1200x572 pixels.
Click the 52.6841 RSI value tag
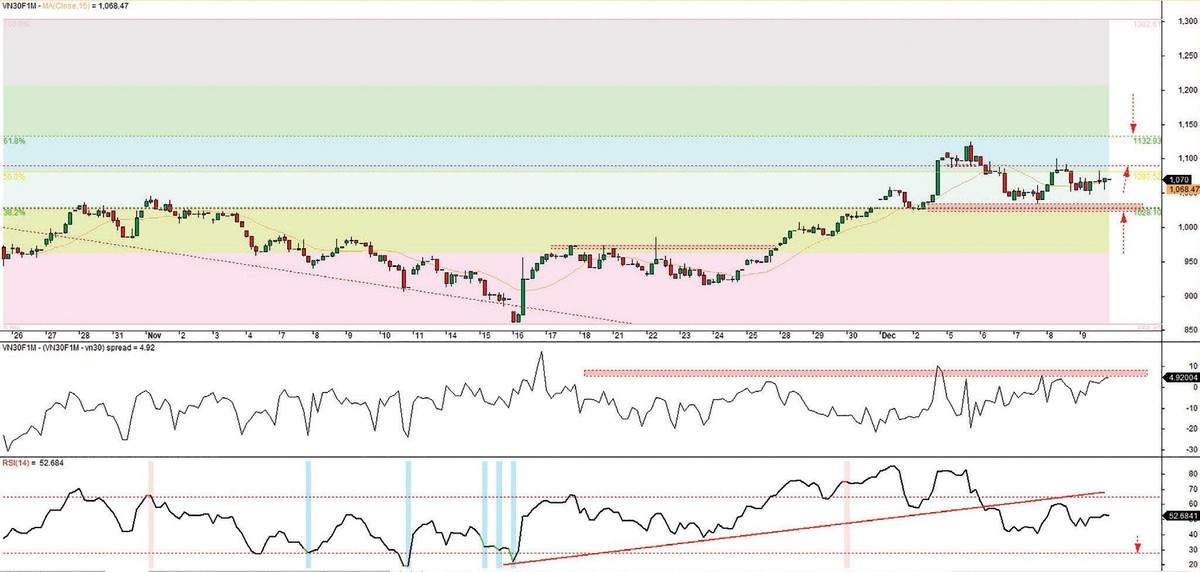1170,516
